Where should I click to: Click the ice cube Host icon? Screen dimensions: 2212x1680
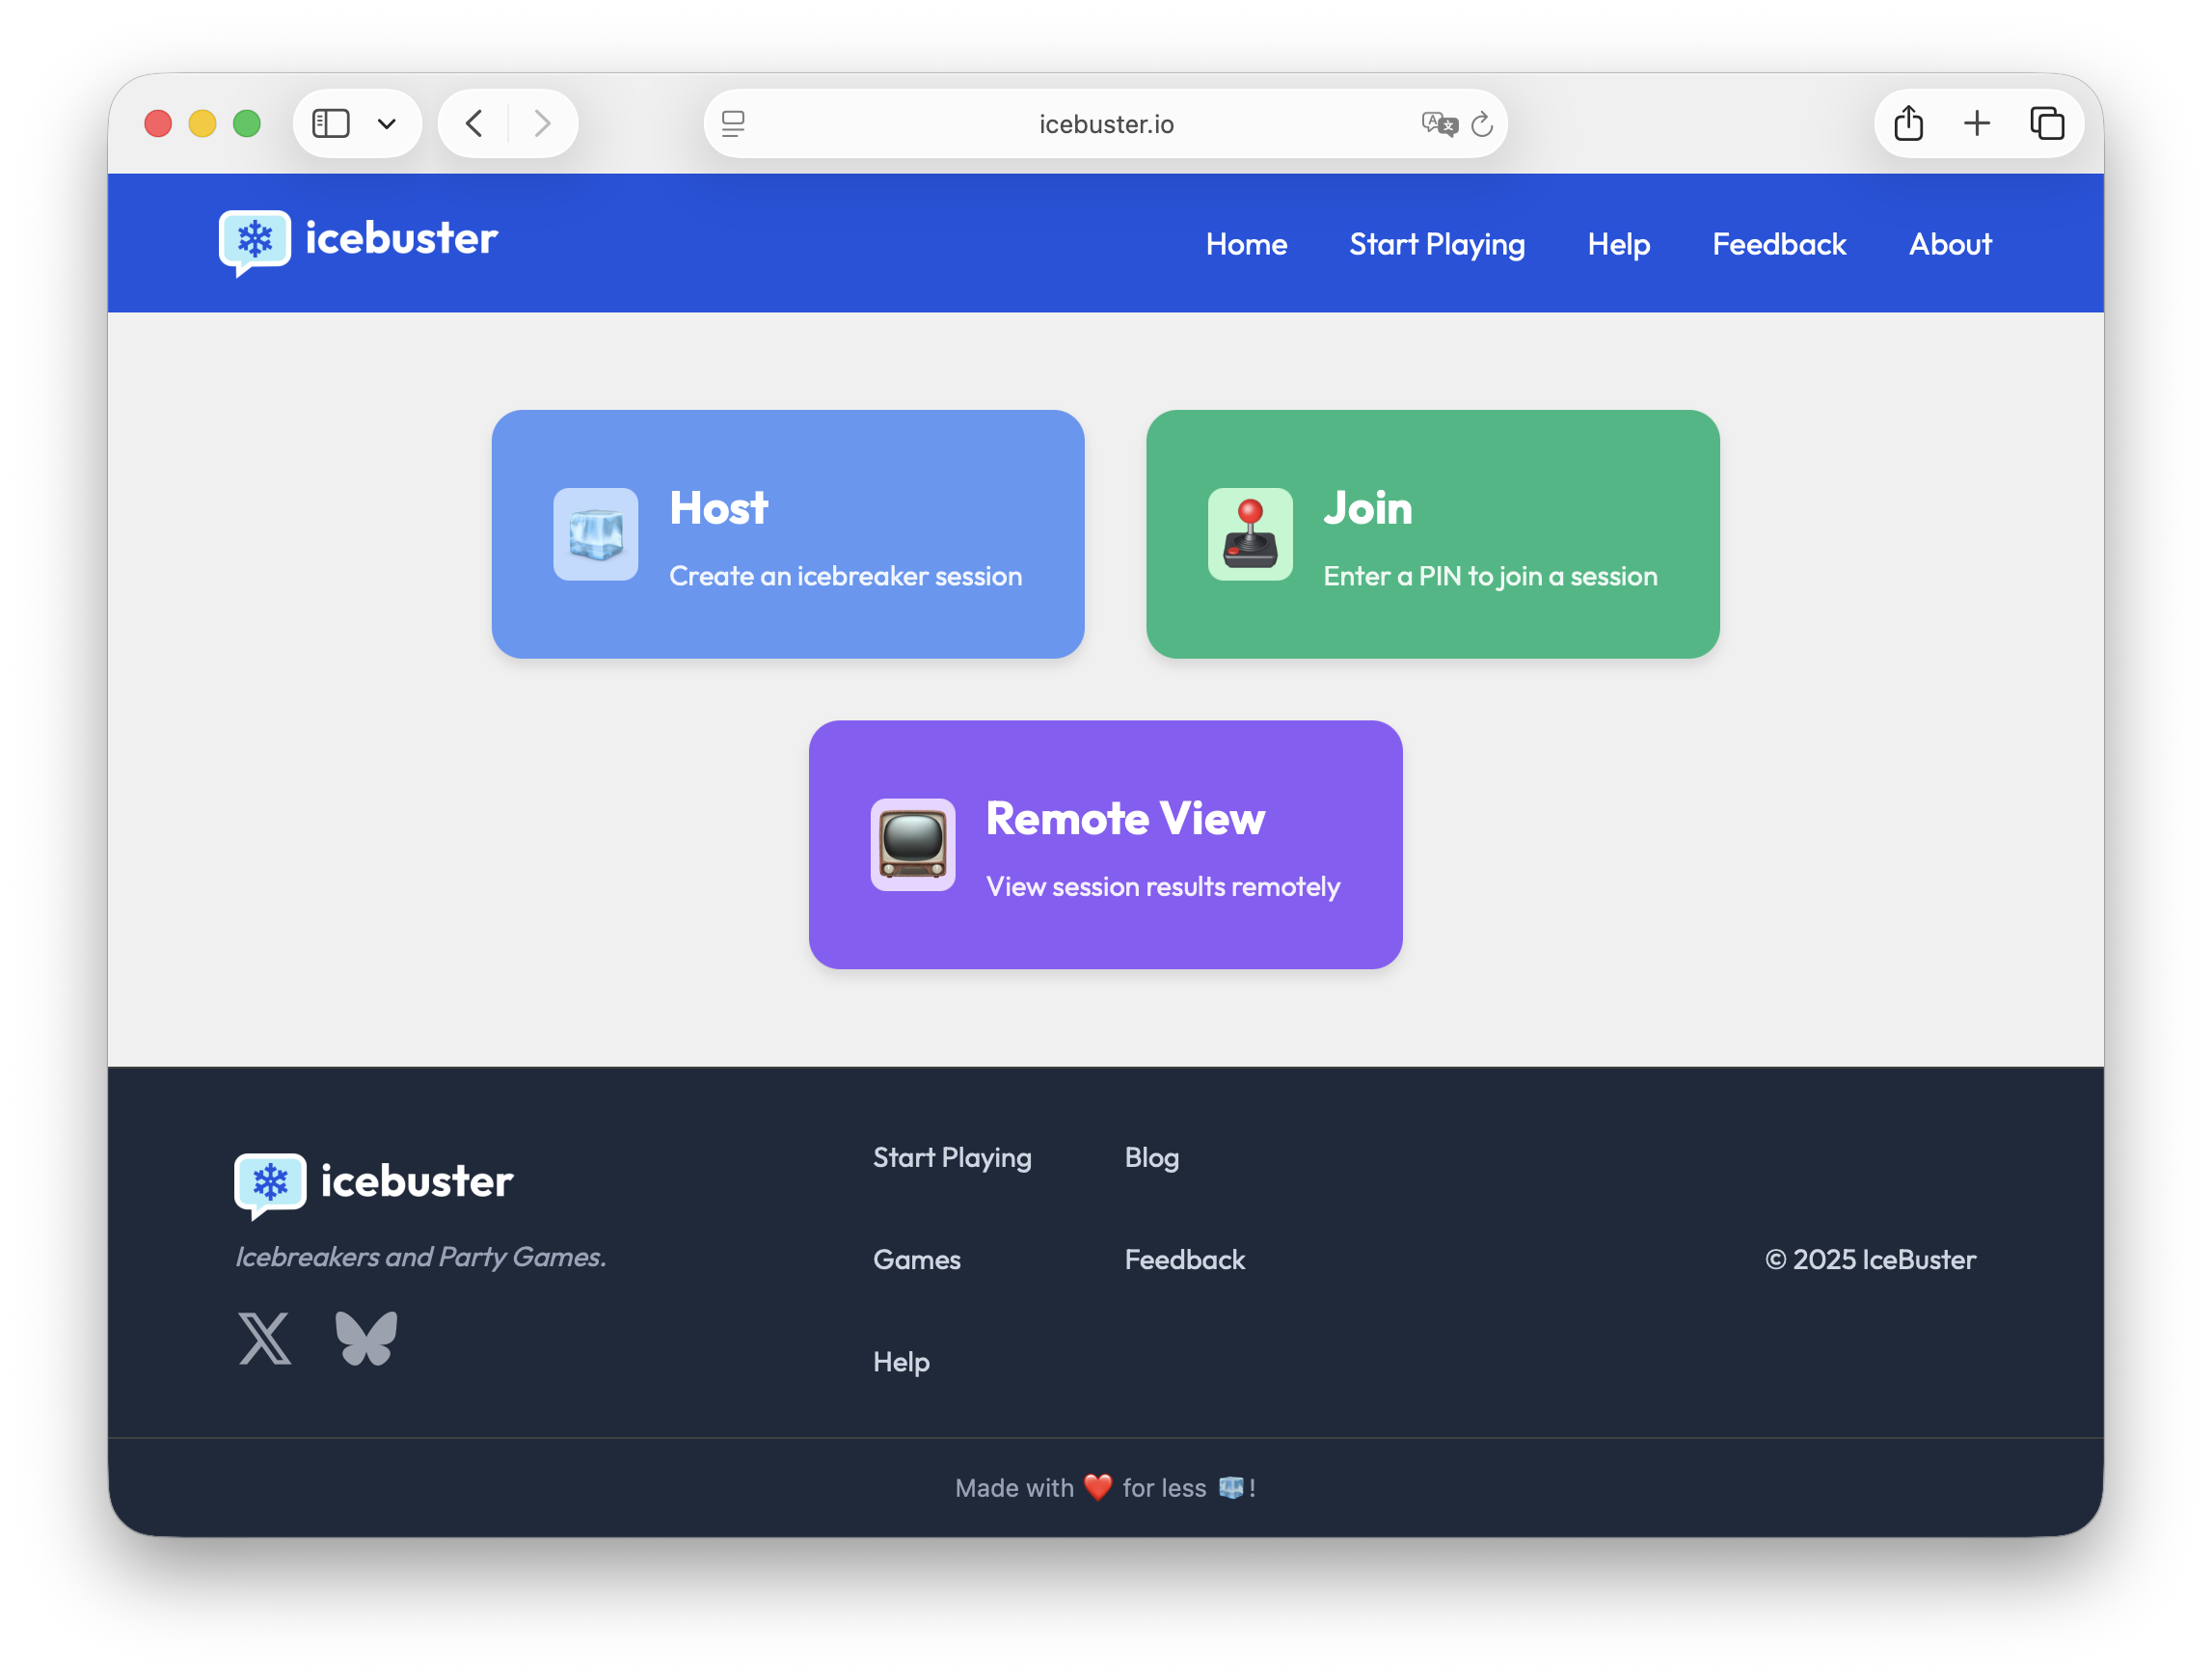596,534
